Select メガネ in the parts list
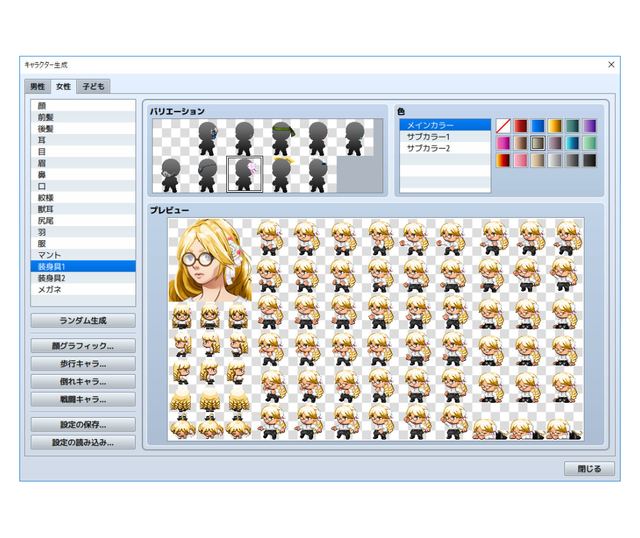This screenshot has width=640, height=538. click(83, 289)
